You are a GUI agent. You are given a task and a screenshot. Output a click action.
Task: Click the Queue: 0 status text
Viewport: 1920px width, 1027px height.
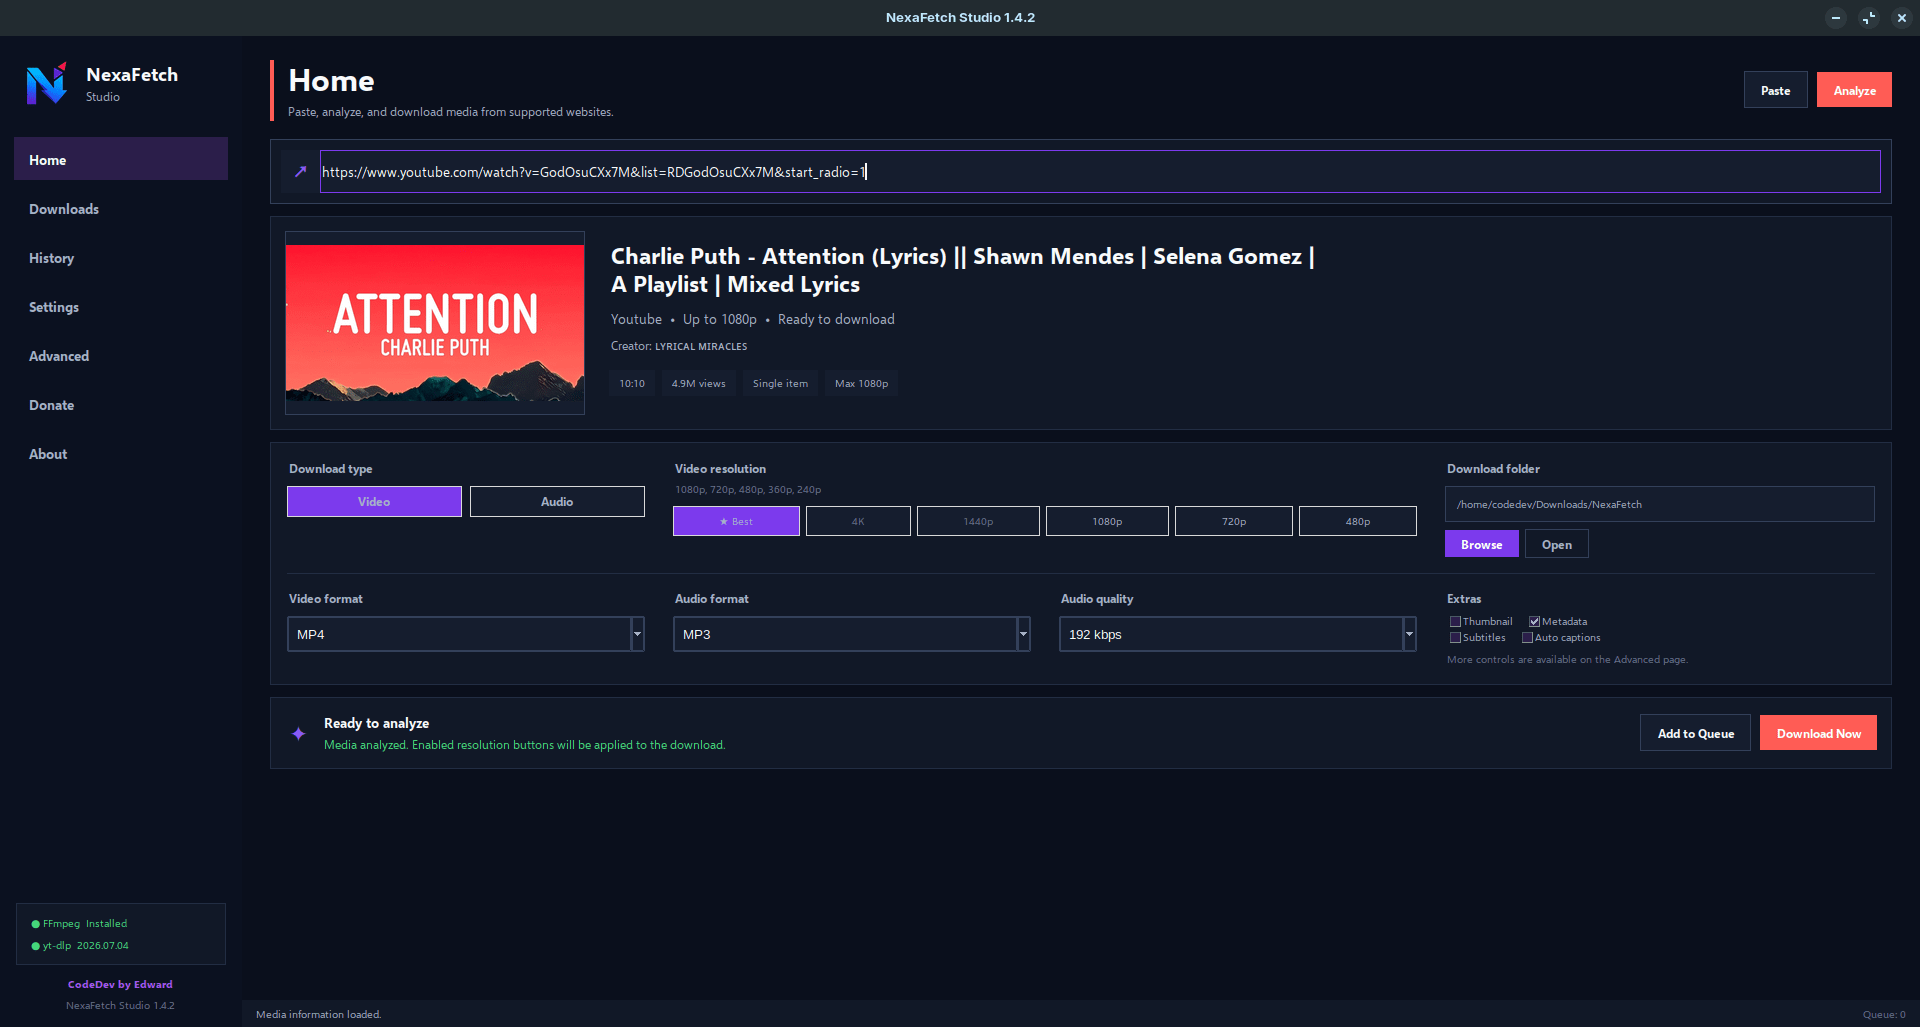click(x=1884, y=1015)
